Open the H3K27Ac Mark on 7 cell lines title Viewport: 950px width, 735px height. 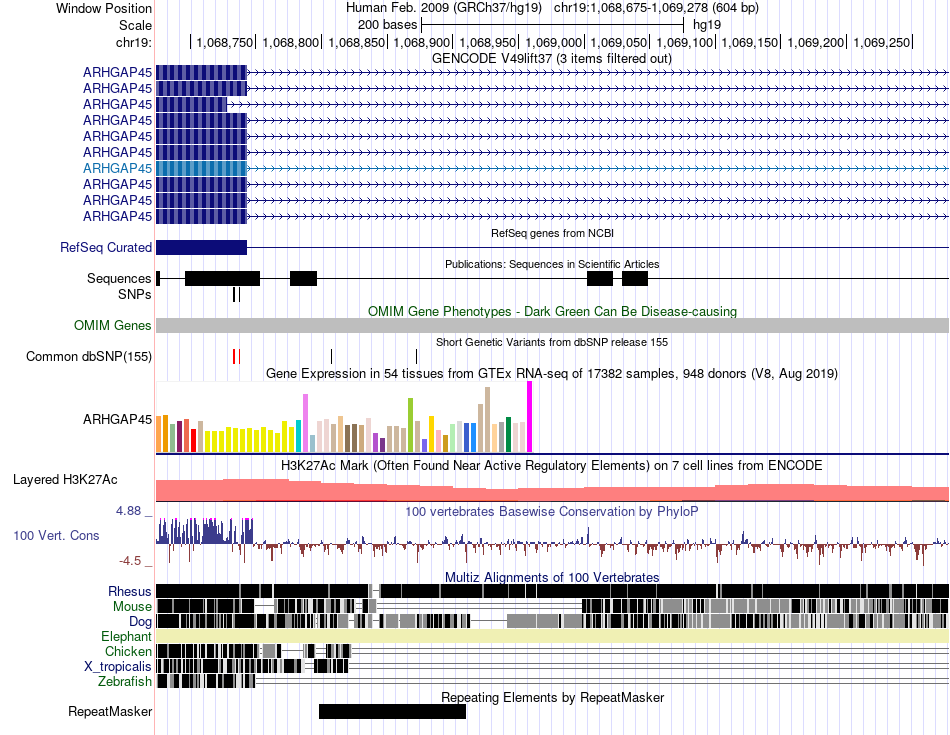552,465
